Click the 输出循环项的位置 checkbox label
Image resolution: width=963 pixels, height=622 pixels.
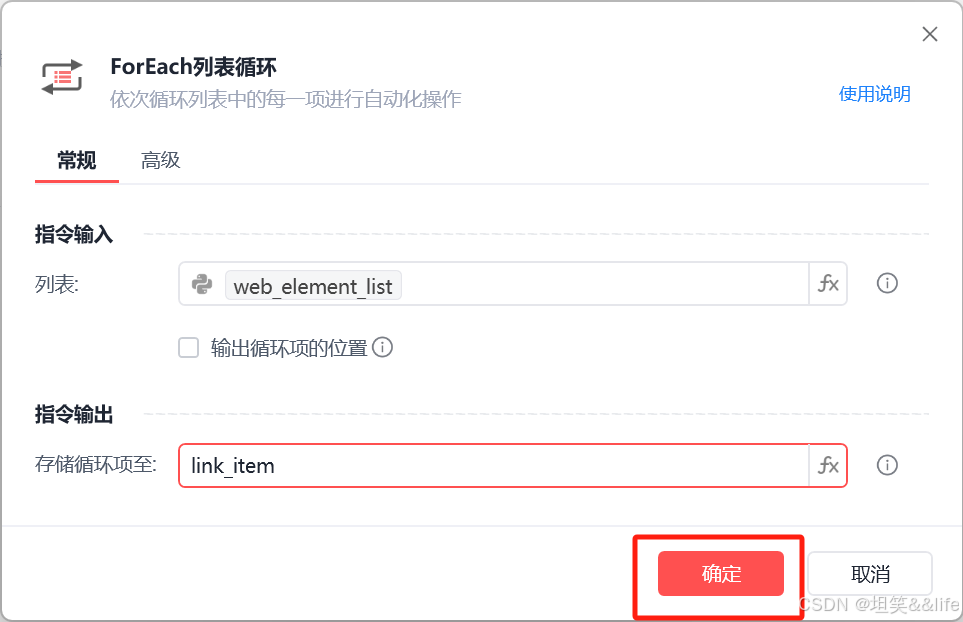point(289,348)
